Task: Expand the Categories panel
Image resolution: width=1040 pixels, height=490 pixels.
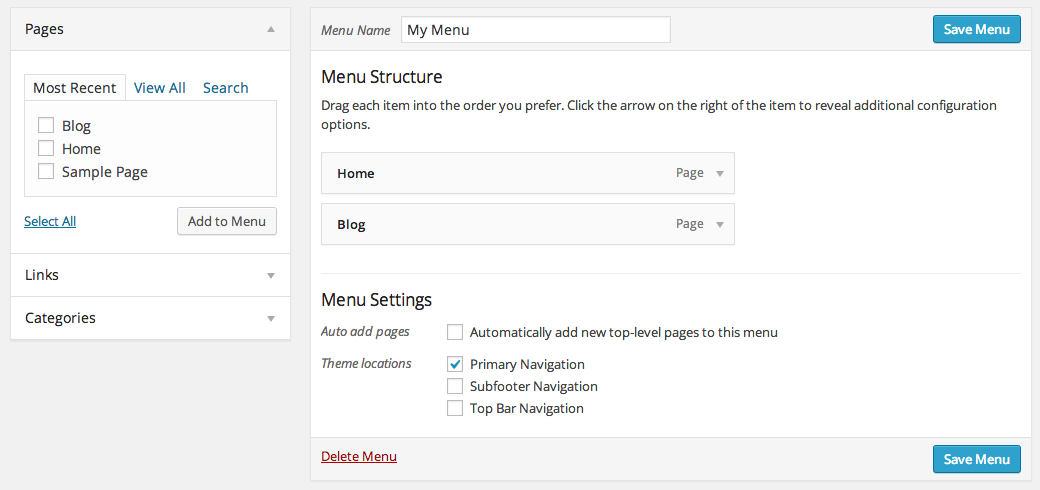Action: [271, 318]
